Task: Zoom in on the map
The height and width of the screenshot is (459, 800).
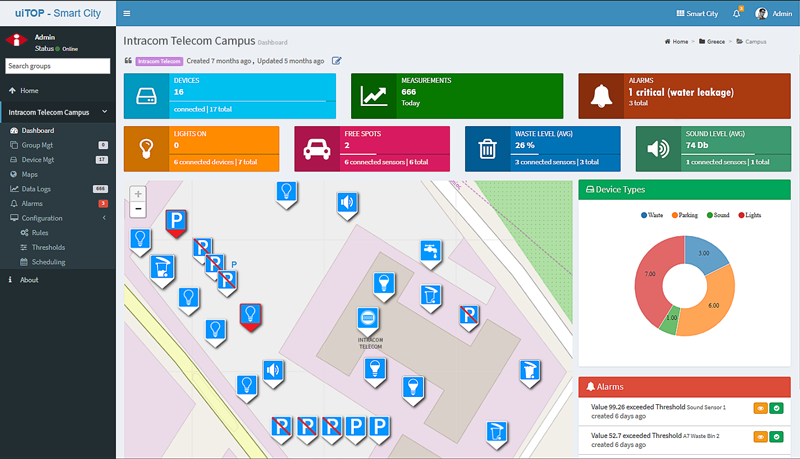Action: (x=138, y=194)
